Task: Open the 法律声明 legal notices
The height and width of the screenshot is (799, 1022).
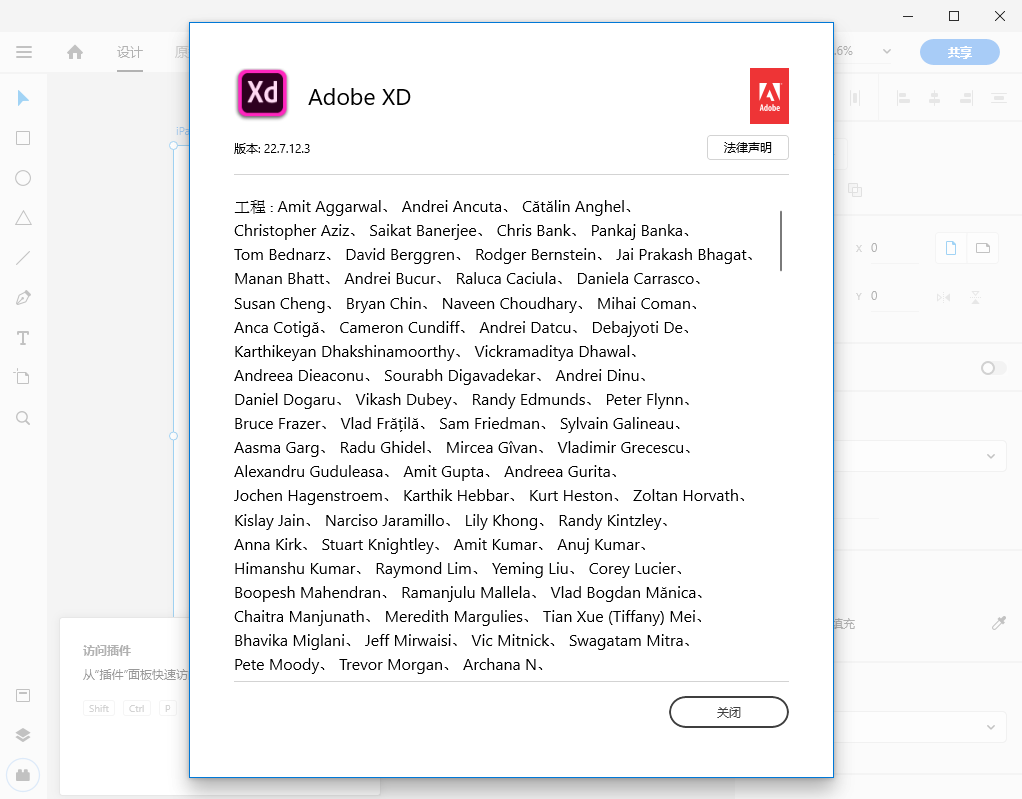Action: pos(748,148)
